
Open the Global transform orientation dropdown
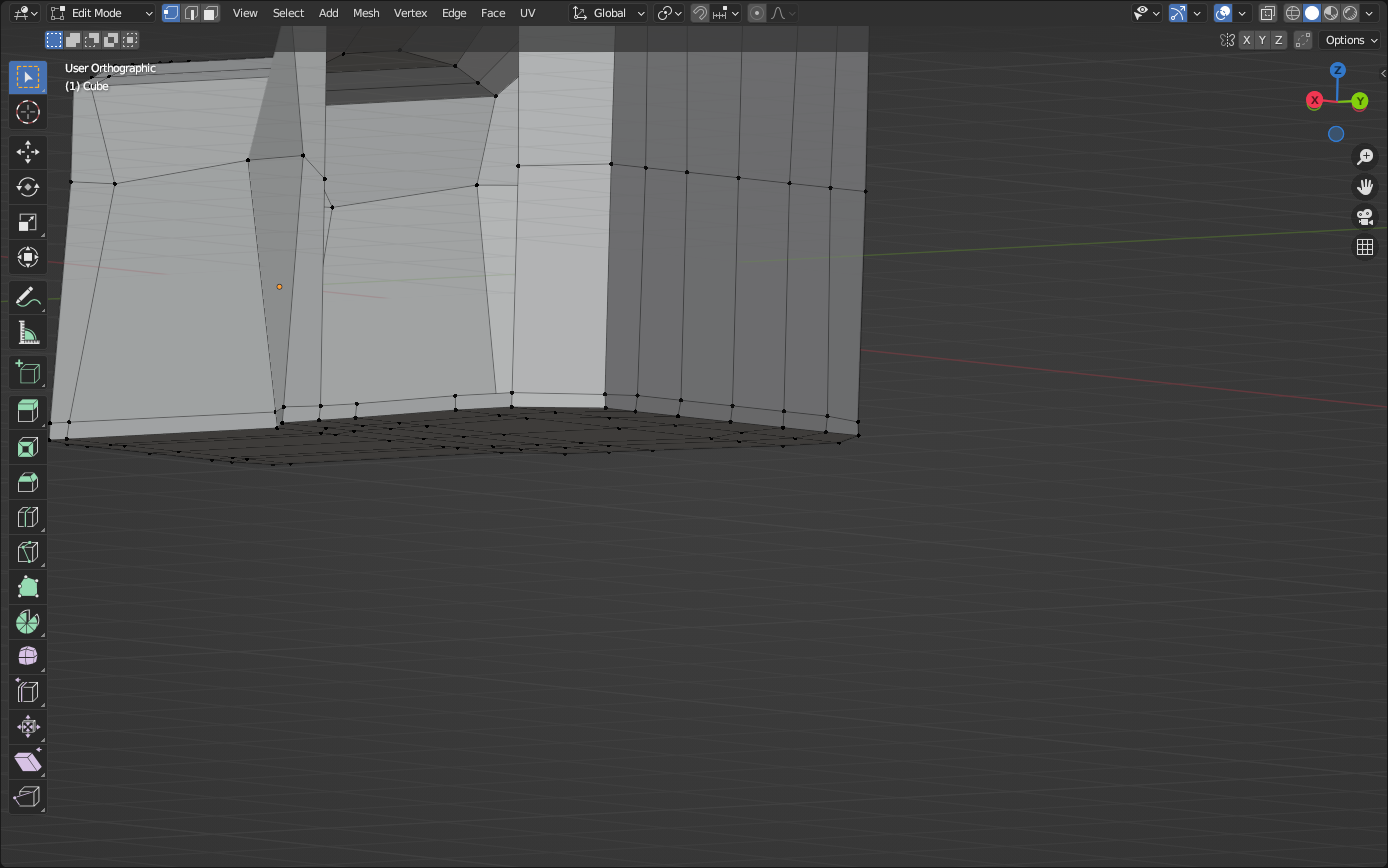point(608,13)
